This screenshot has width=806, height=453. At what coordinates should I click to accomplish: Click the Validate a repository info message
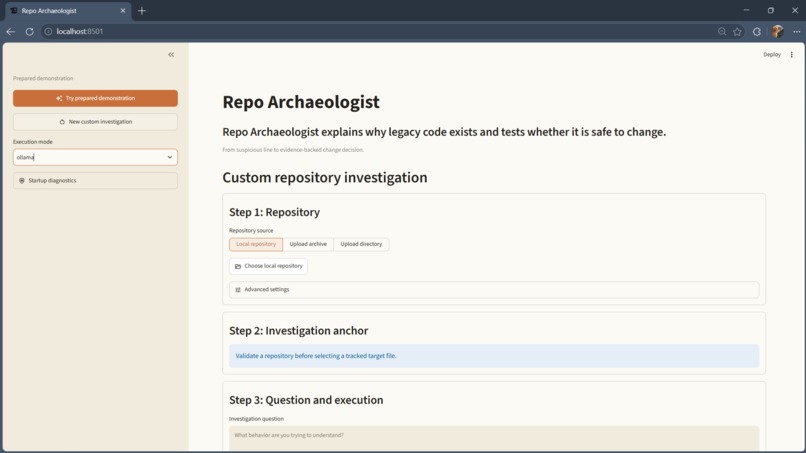494,356
